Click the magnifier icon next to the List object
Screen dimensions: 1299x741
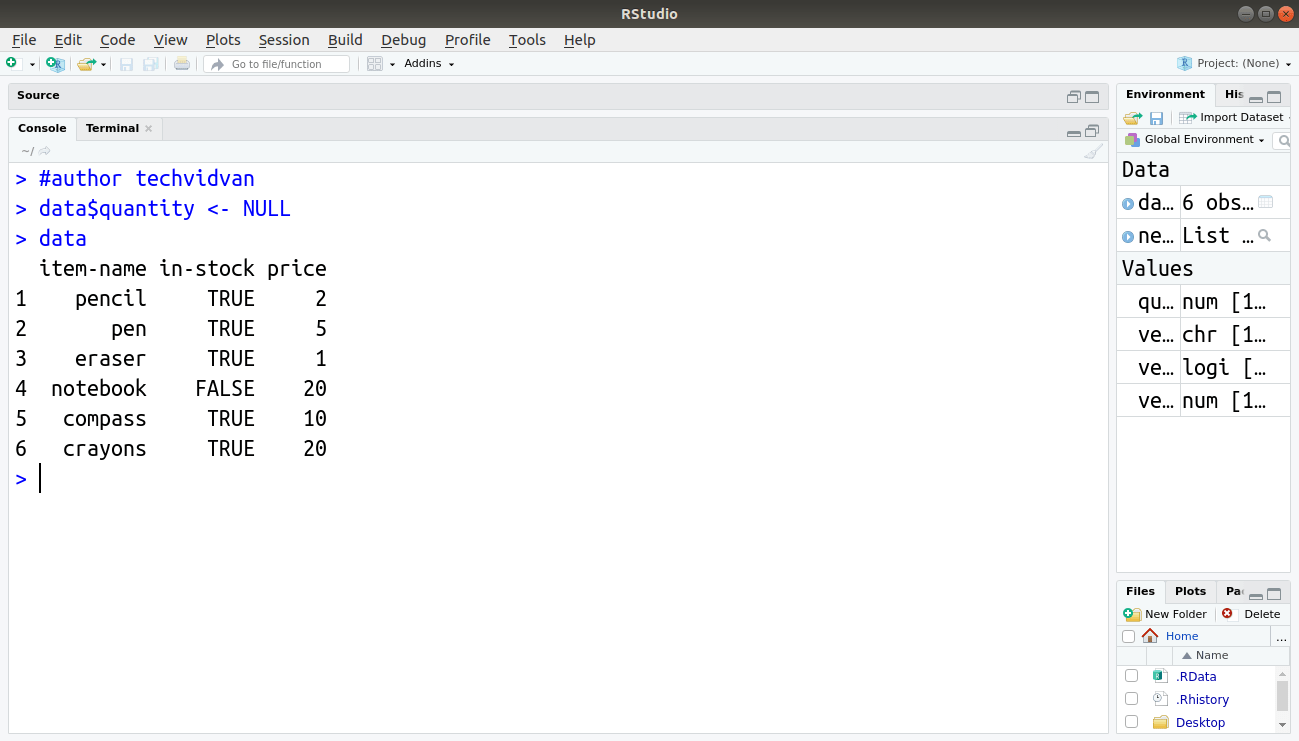click(x=1264, y=234)
